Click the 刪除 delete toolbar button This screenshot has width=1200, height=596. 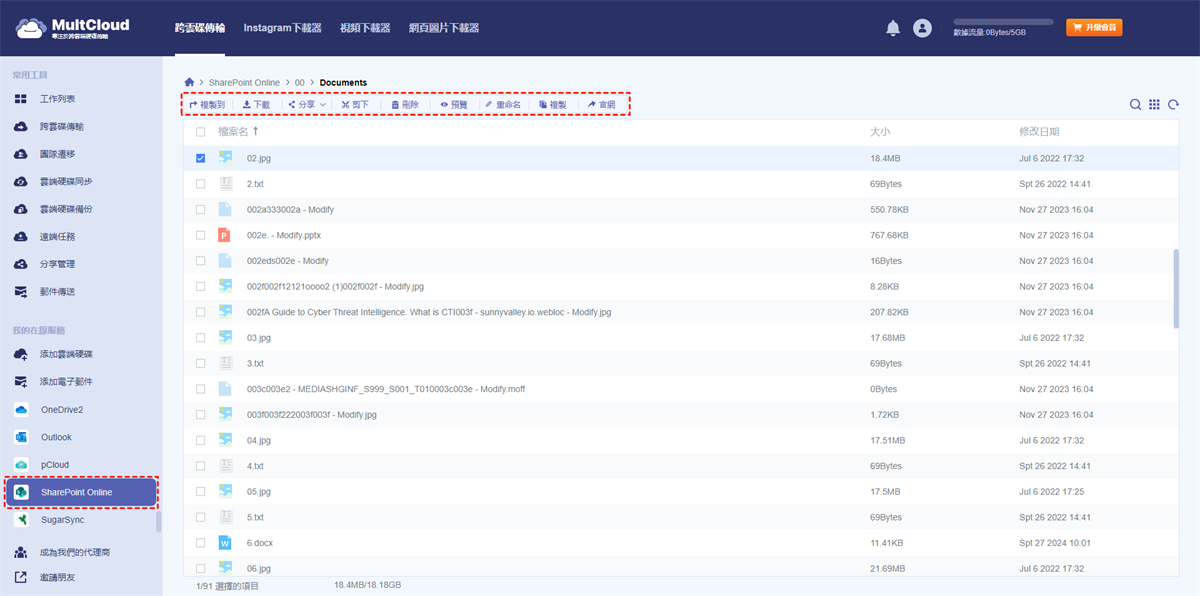pos(405,104)
